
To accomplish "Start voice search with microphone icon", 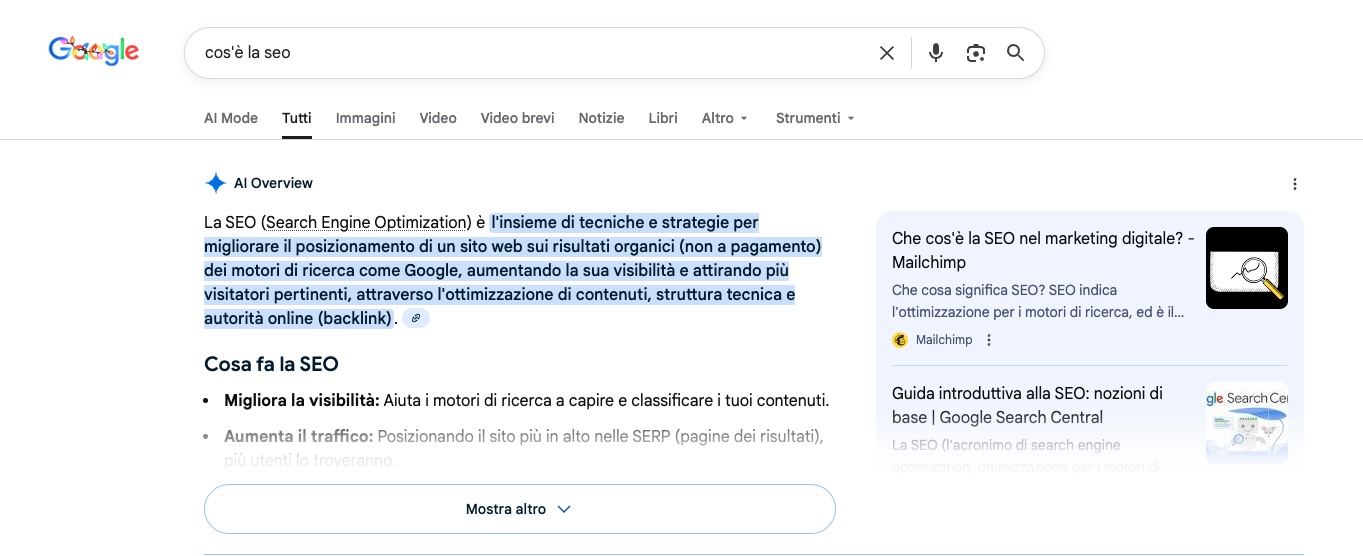I will tap(935, 53).
